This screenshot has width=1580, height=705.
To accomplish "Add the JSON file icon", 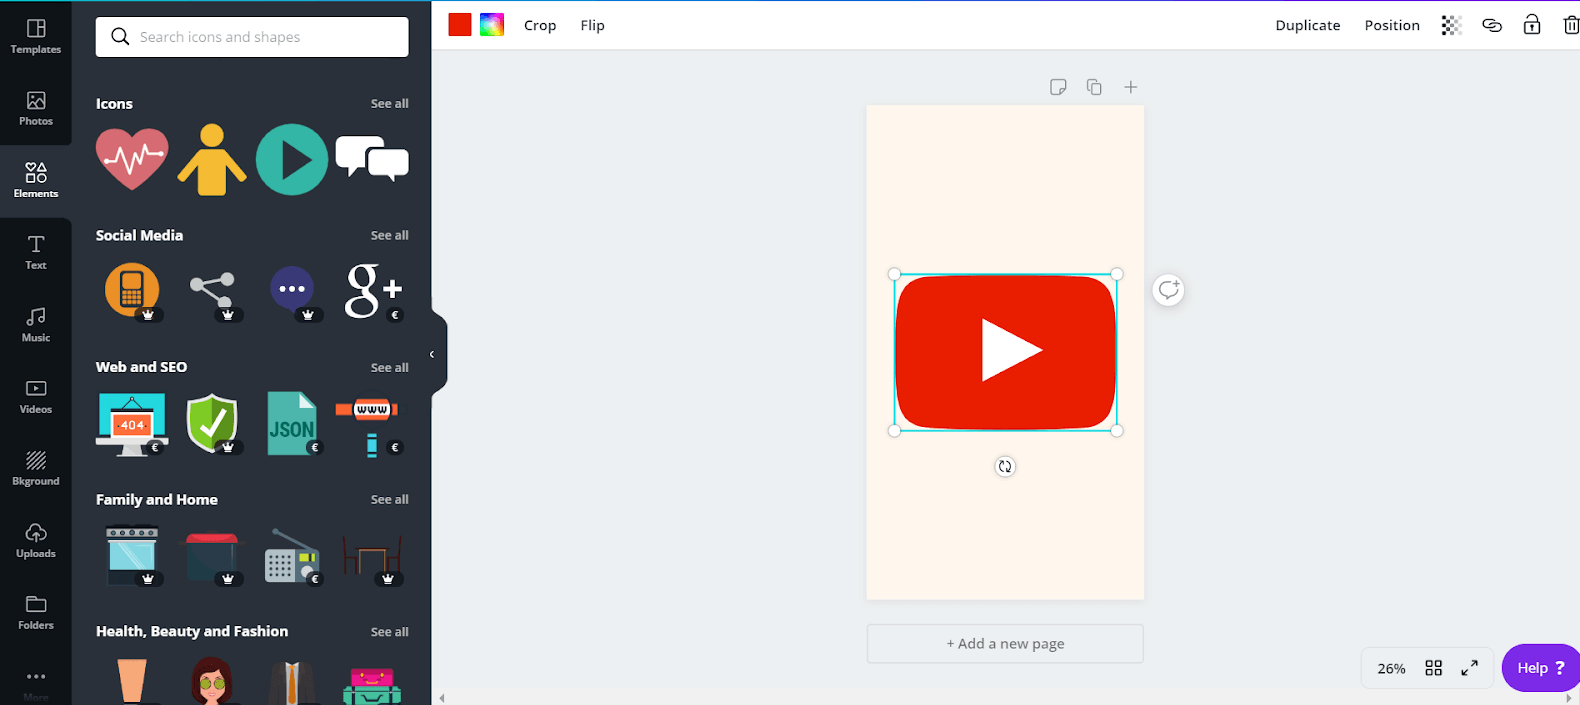I will (292, 424).
